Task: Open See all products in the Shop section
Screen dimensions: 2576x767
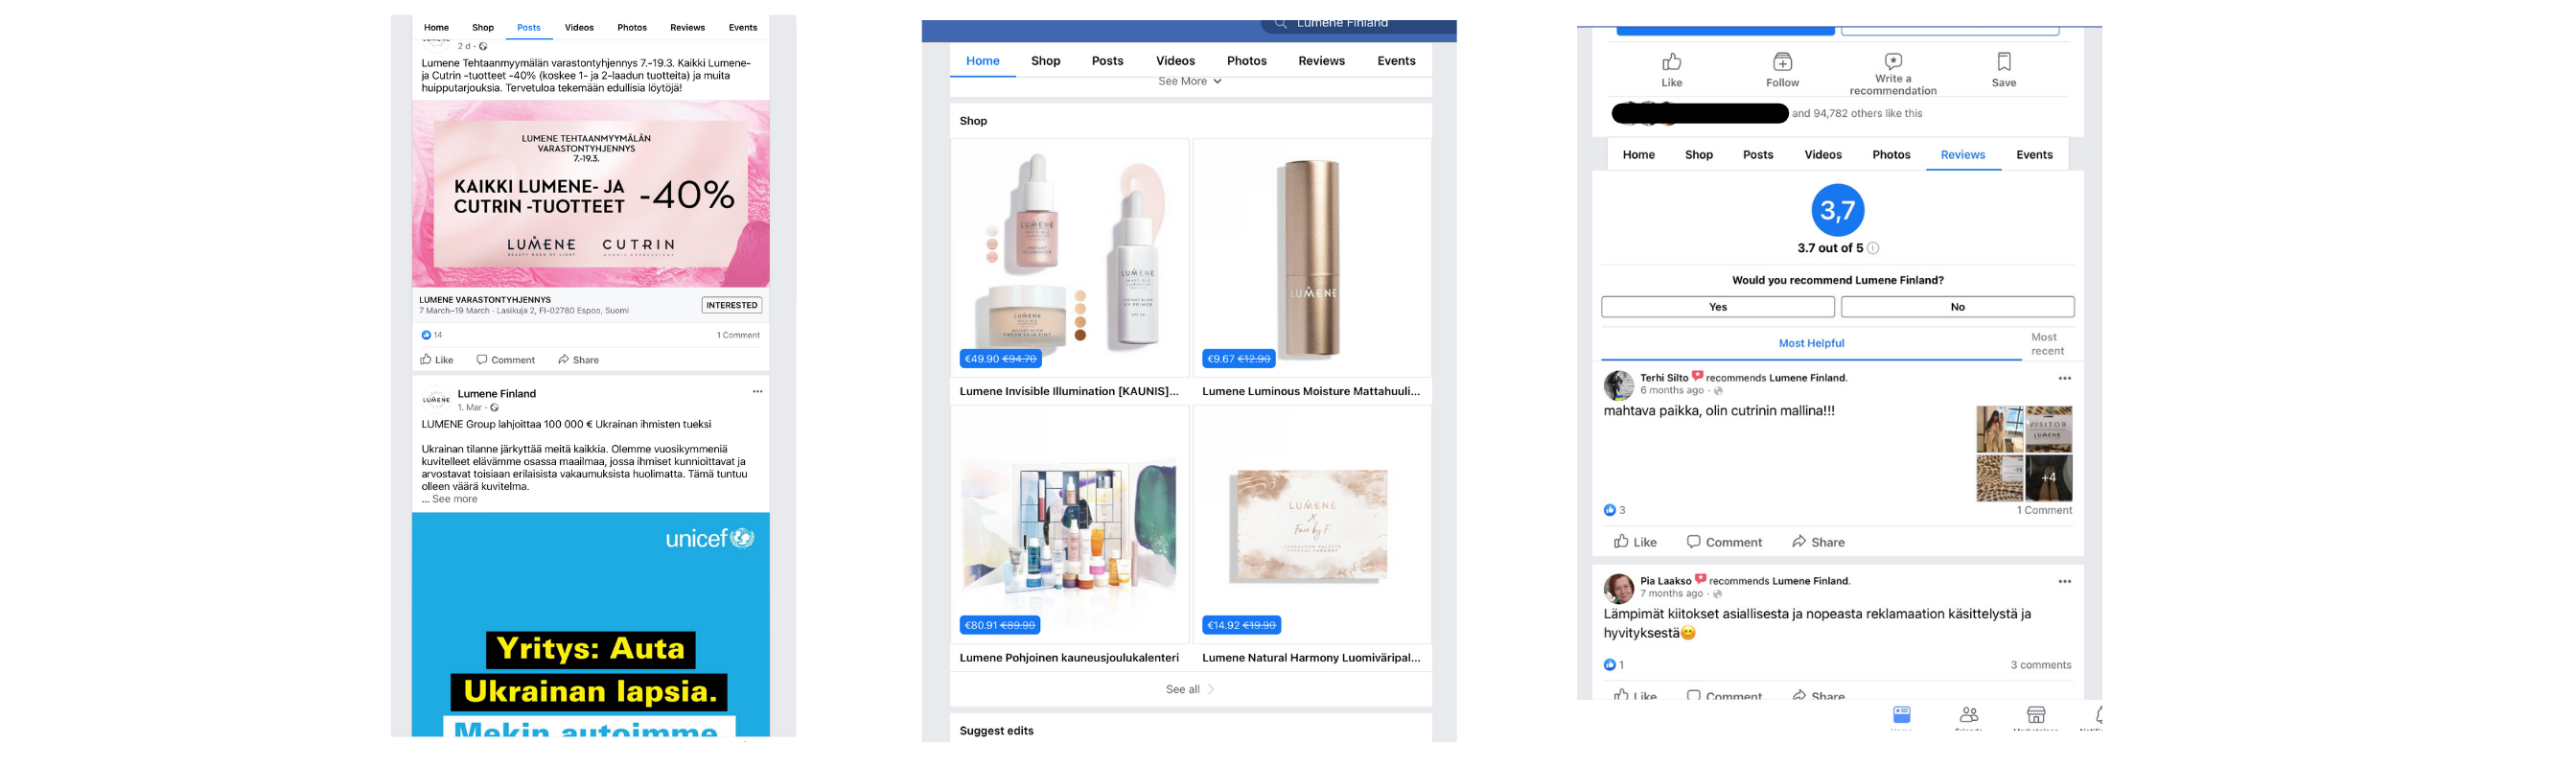Action: pyautogui.click(x=1189, y=689)
